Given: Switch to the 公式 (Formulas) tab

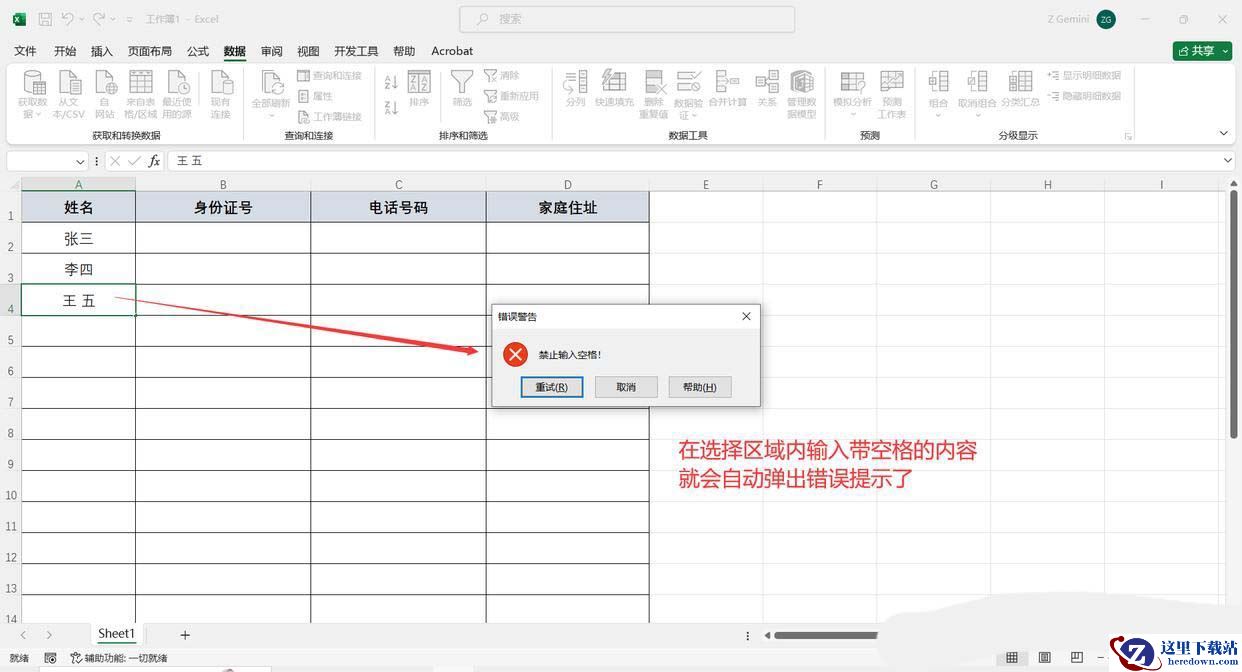Looking at the screenshot, I should (x=198, y=51).
